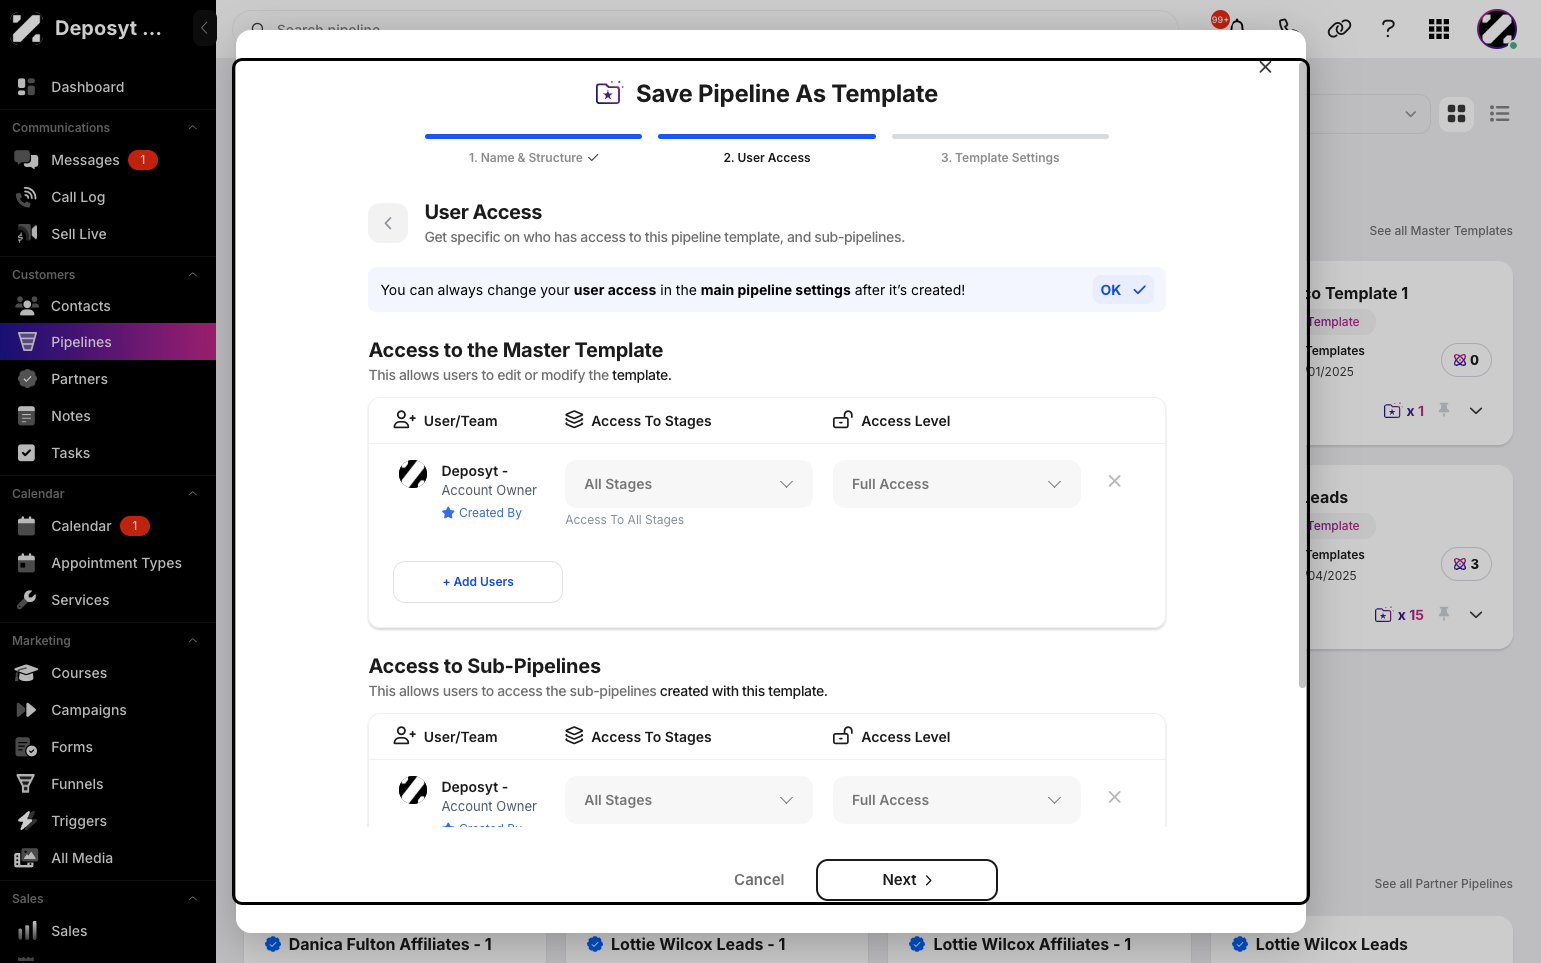Switch to grid view layout
Image resolution: width=1541 pixels, height=963 pixels.
[1457, 114]
